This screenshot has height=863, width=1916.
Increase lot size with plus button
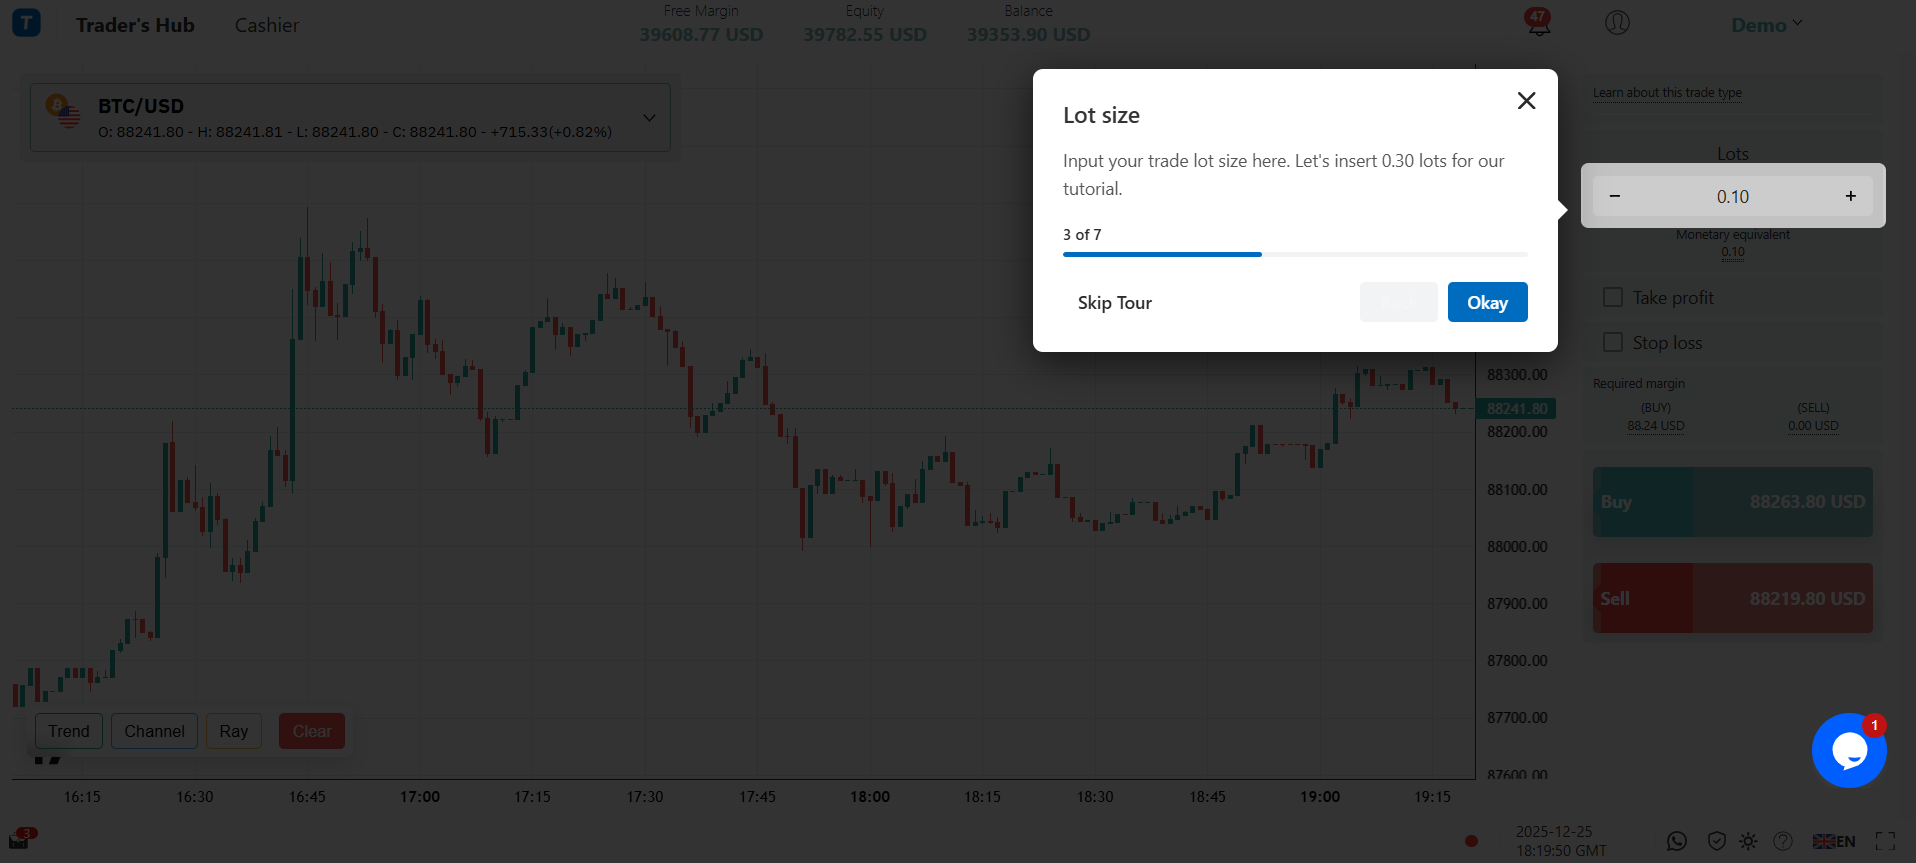click(1850, 196)
